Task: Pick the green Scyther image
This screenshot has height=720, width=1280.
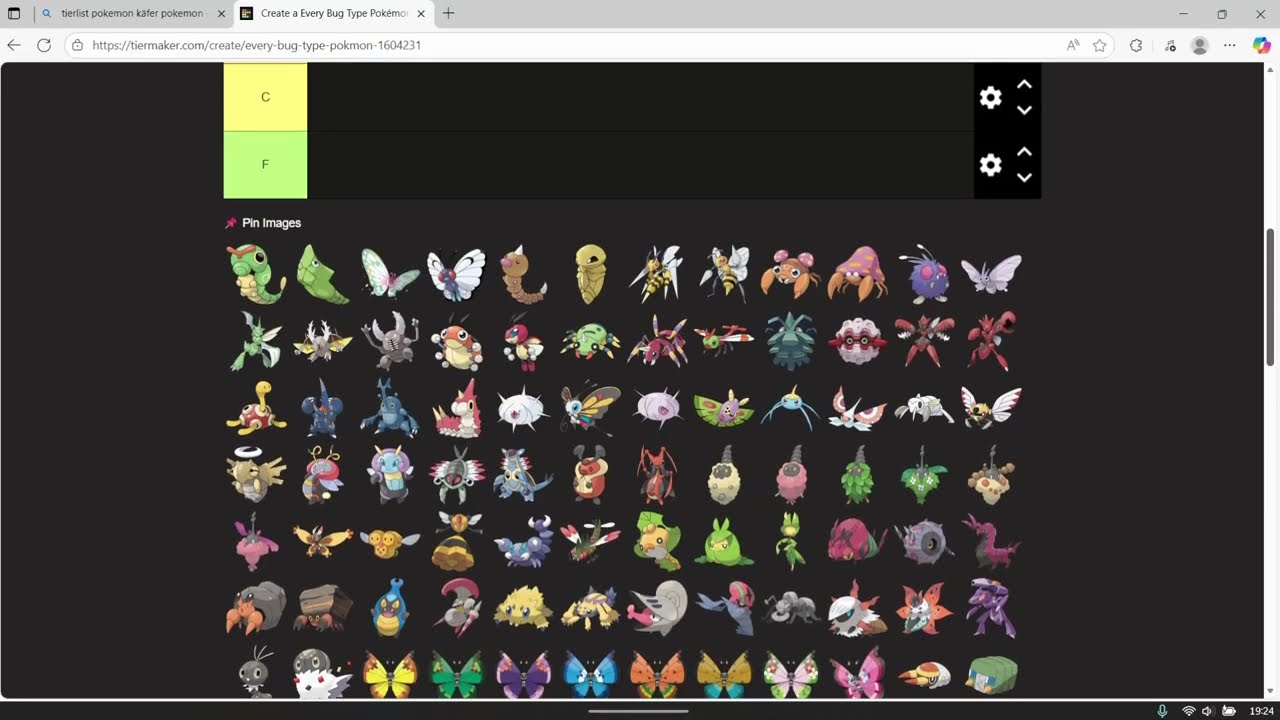Action: (256, 340)
